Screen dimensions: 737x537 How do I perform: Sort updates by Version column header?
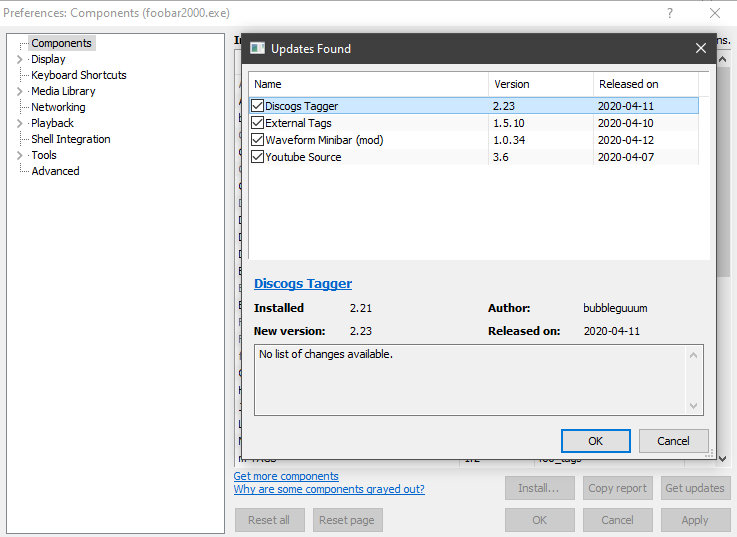pyautogui.click(x=511, y=84)
